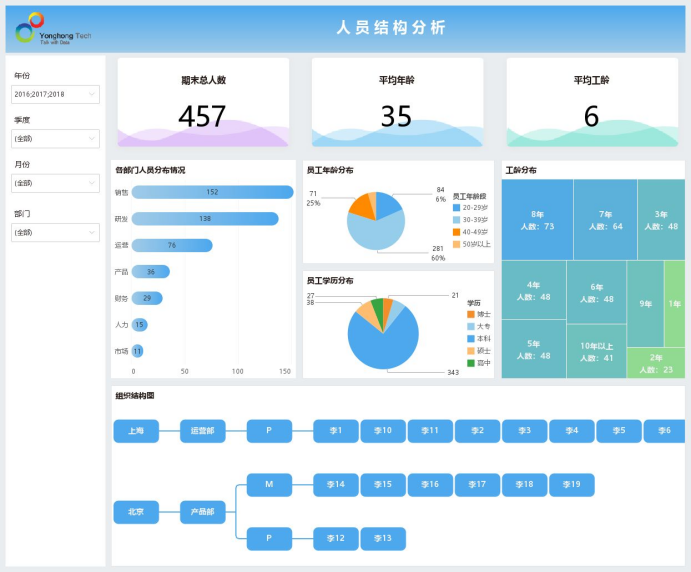Click the 高中 green legend swatch

pyautogui.click(x=471, y=362)
